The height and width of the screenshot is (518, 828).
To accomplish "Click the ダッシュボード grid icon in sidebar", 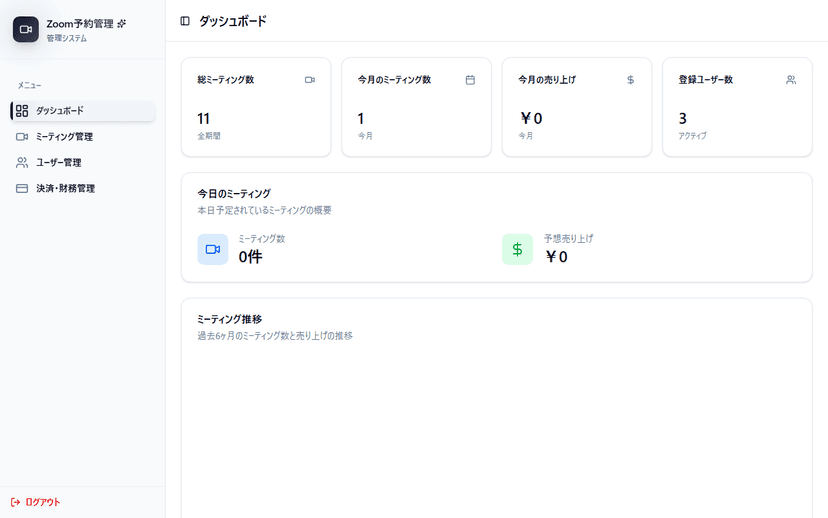I will click(x=22, y=110).
